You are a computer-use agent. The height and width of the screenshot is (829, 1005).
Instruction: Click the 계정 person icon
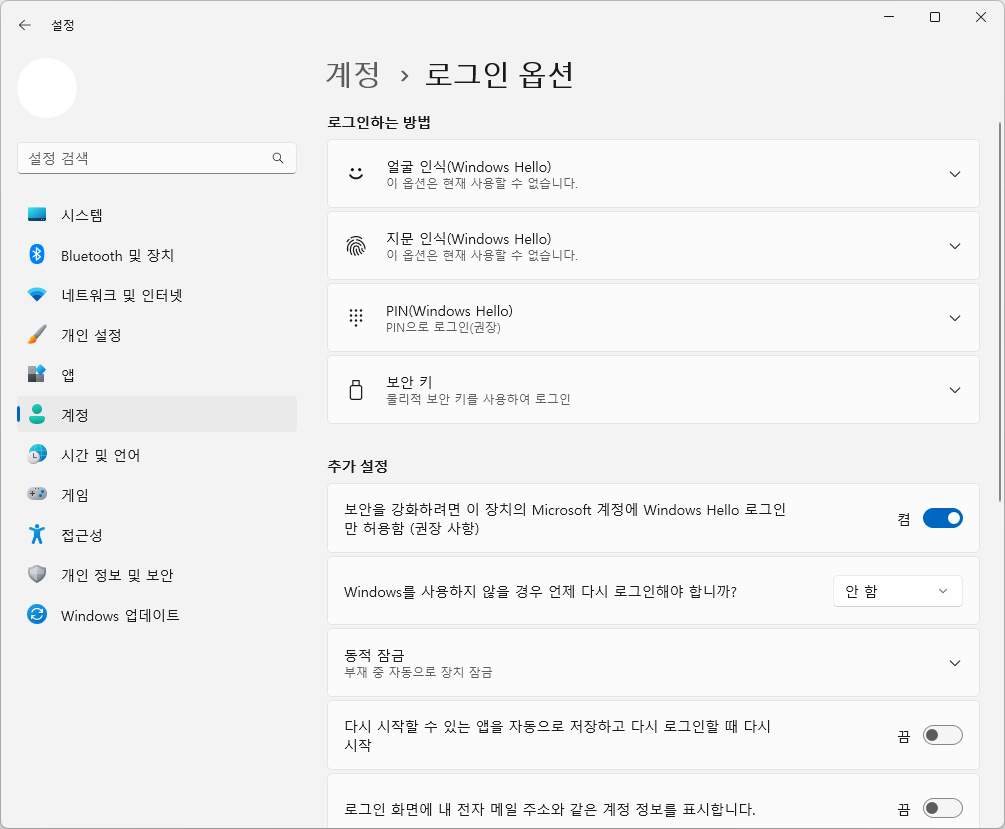tap(37, 414)
